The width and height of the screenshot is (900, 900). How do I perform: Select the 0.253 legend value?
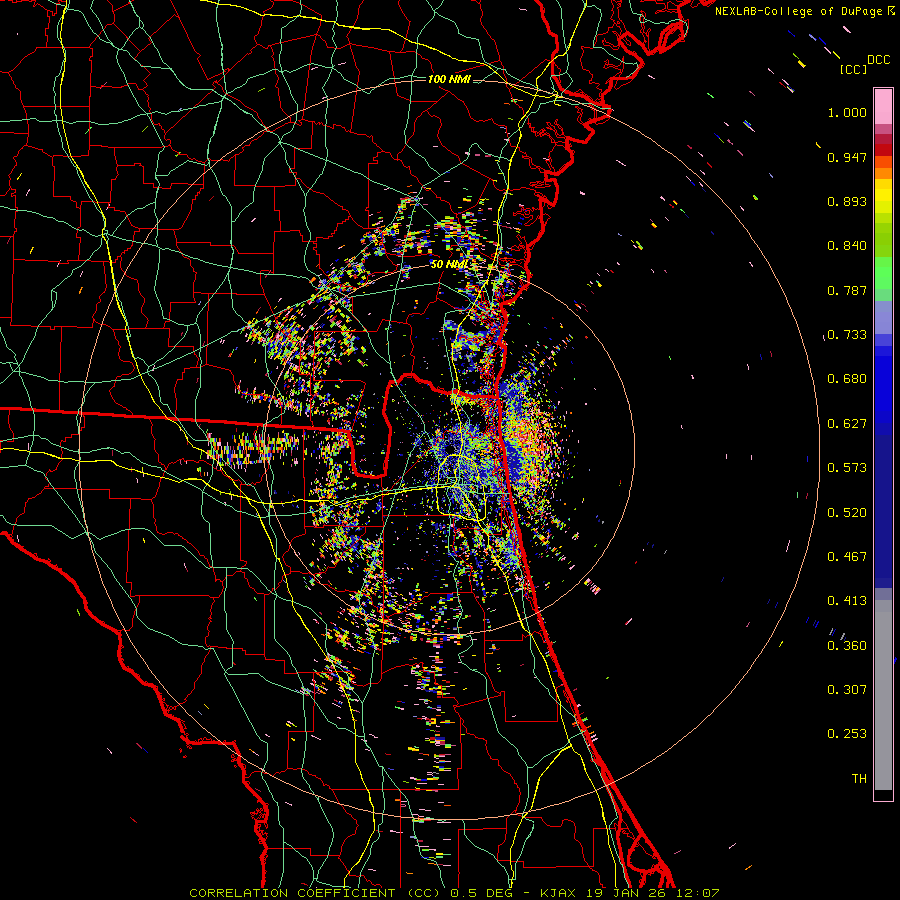point(847,734)
